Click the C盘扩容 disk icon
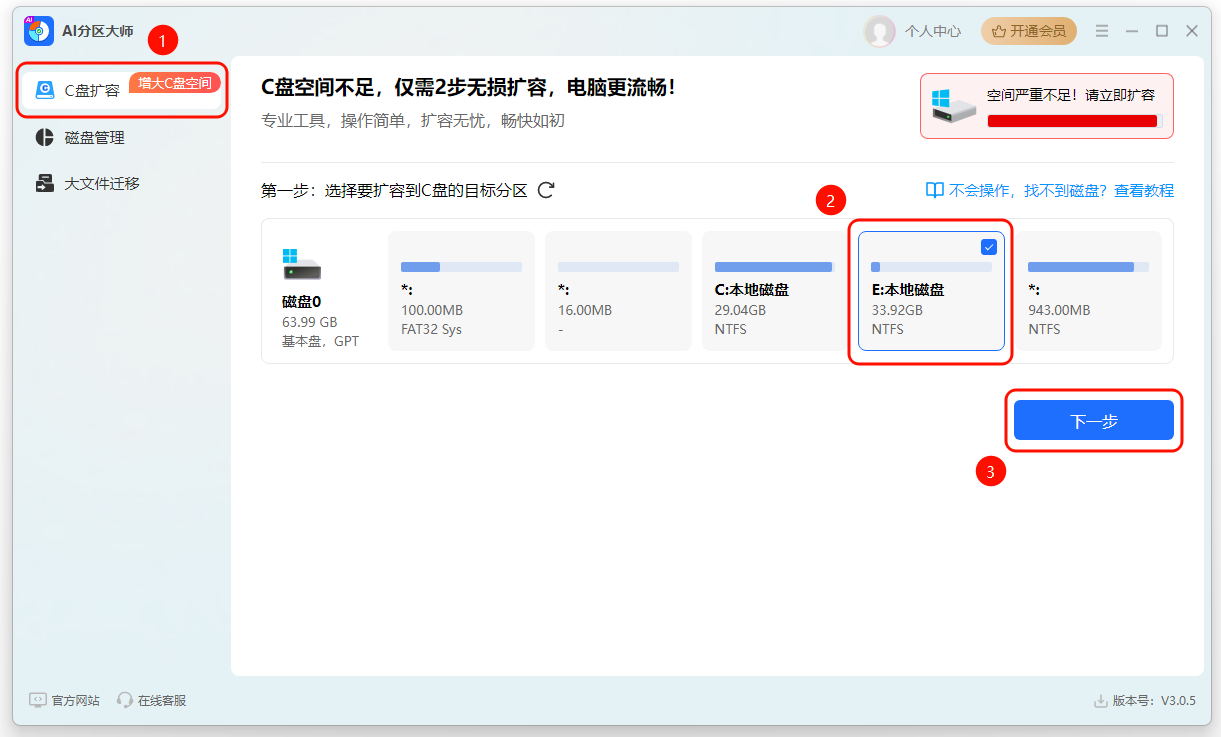1221x737 pixels. click(x=45, y=90)
